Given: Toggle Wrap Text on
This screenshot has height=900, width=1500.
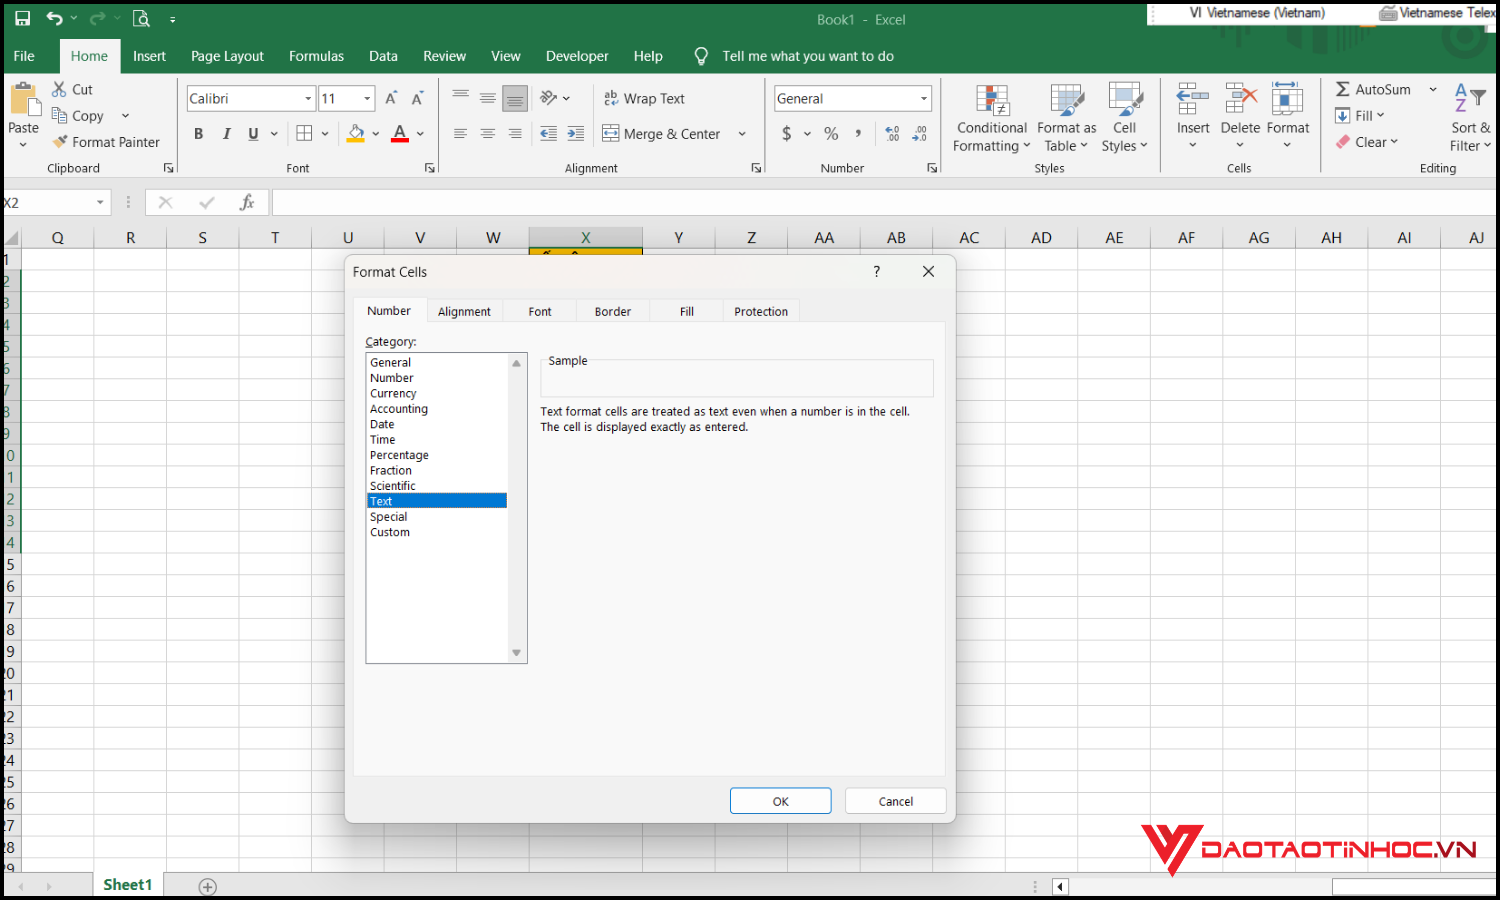Looking at the screenshot, I should click(x=644, y=98).
